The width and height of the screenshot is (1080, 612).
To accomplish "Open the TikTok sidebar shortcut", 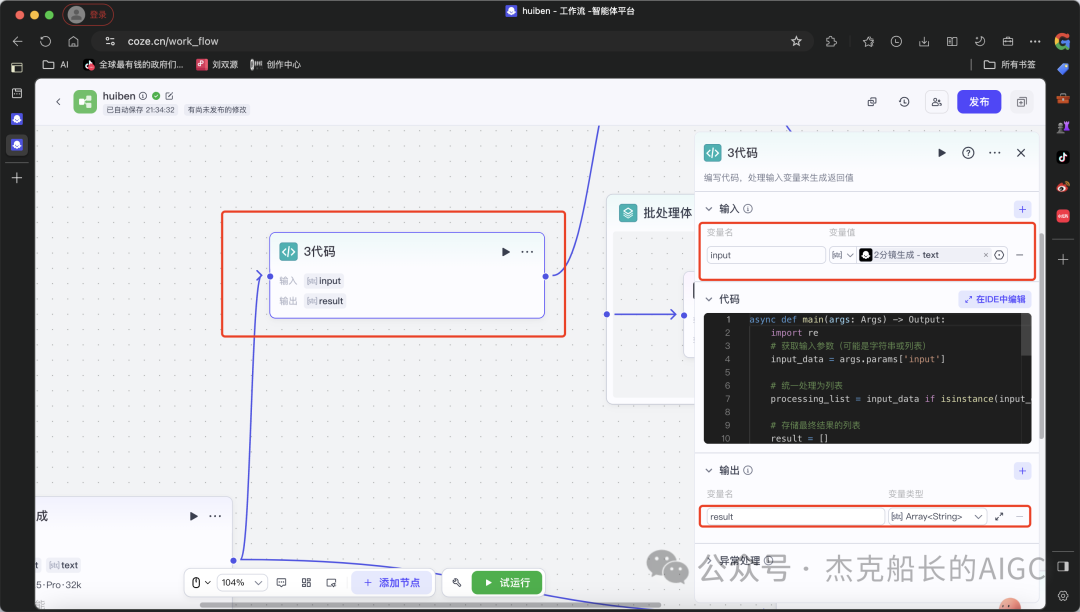I will click(1063, 157).
